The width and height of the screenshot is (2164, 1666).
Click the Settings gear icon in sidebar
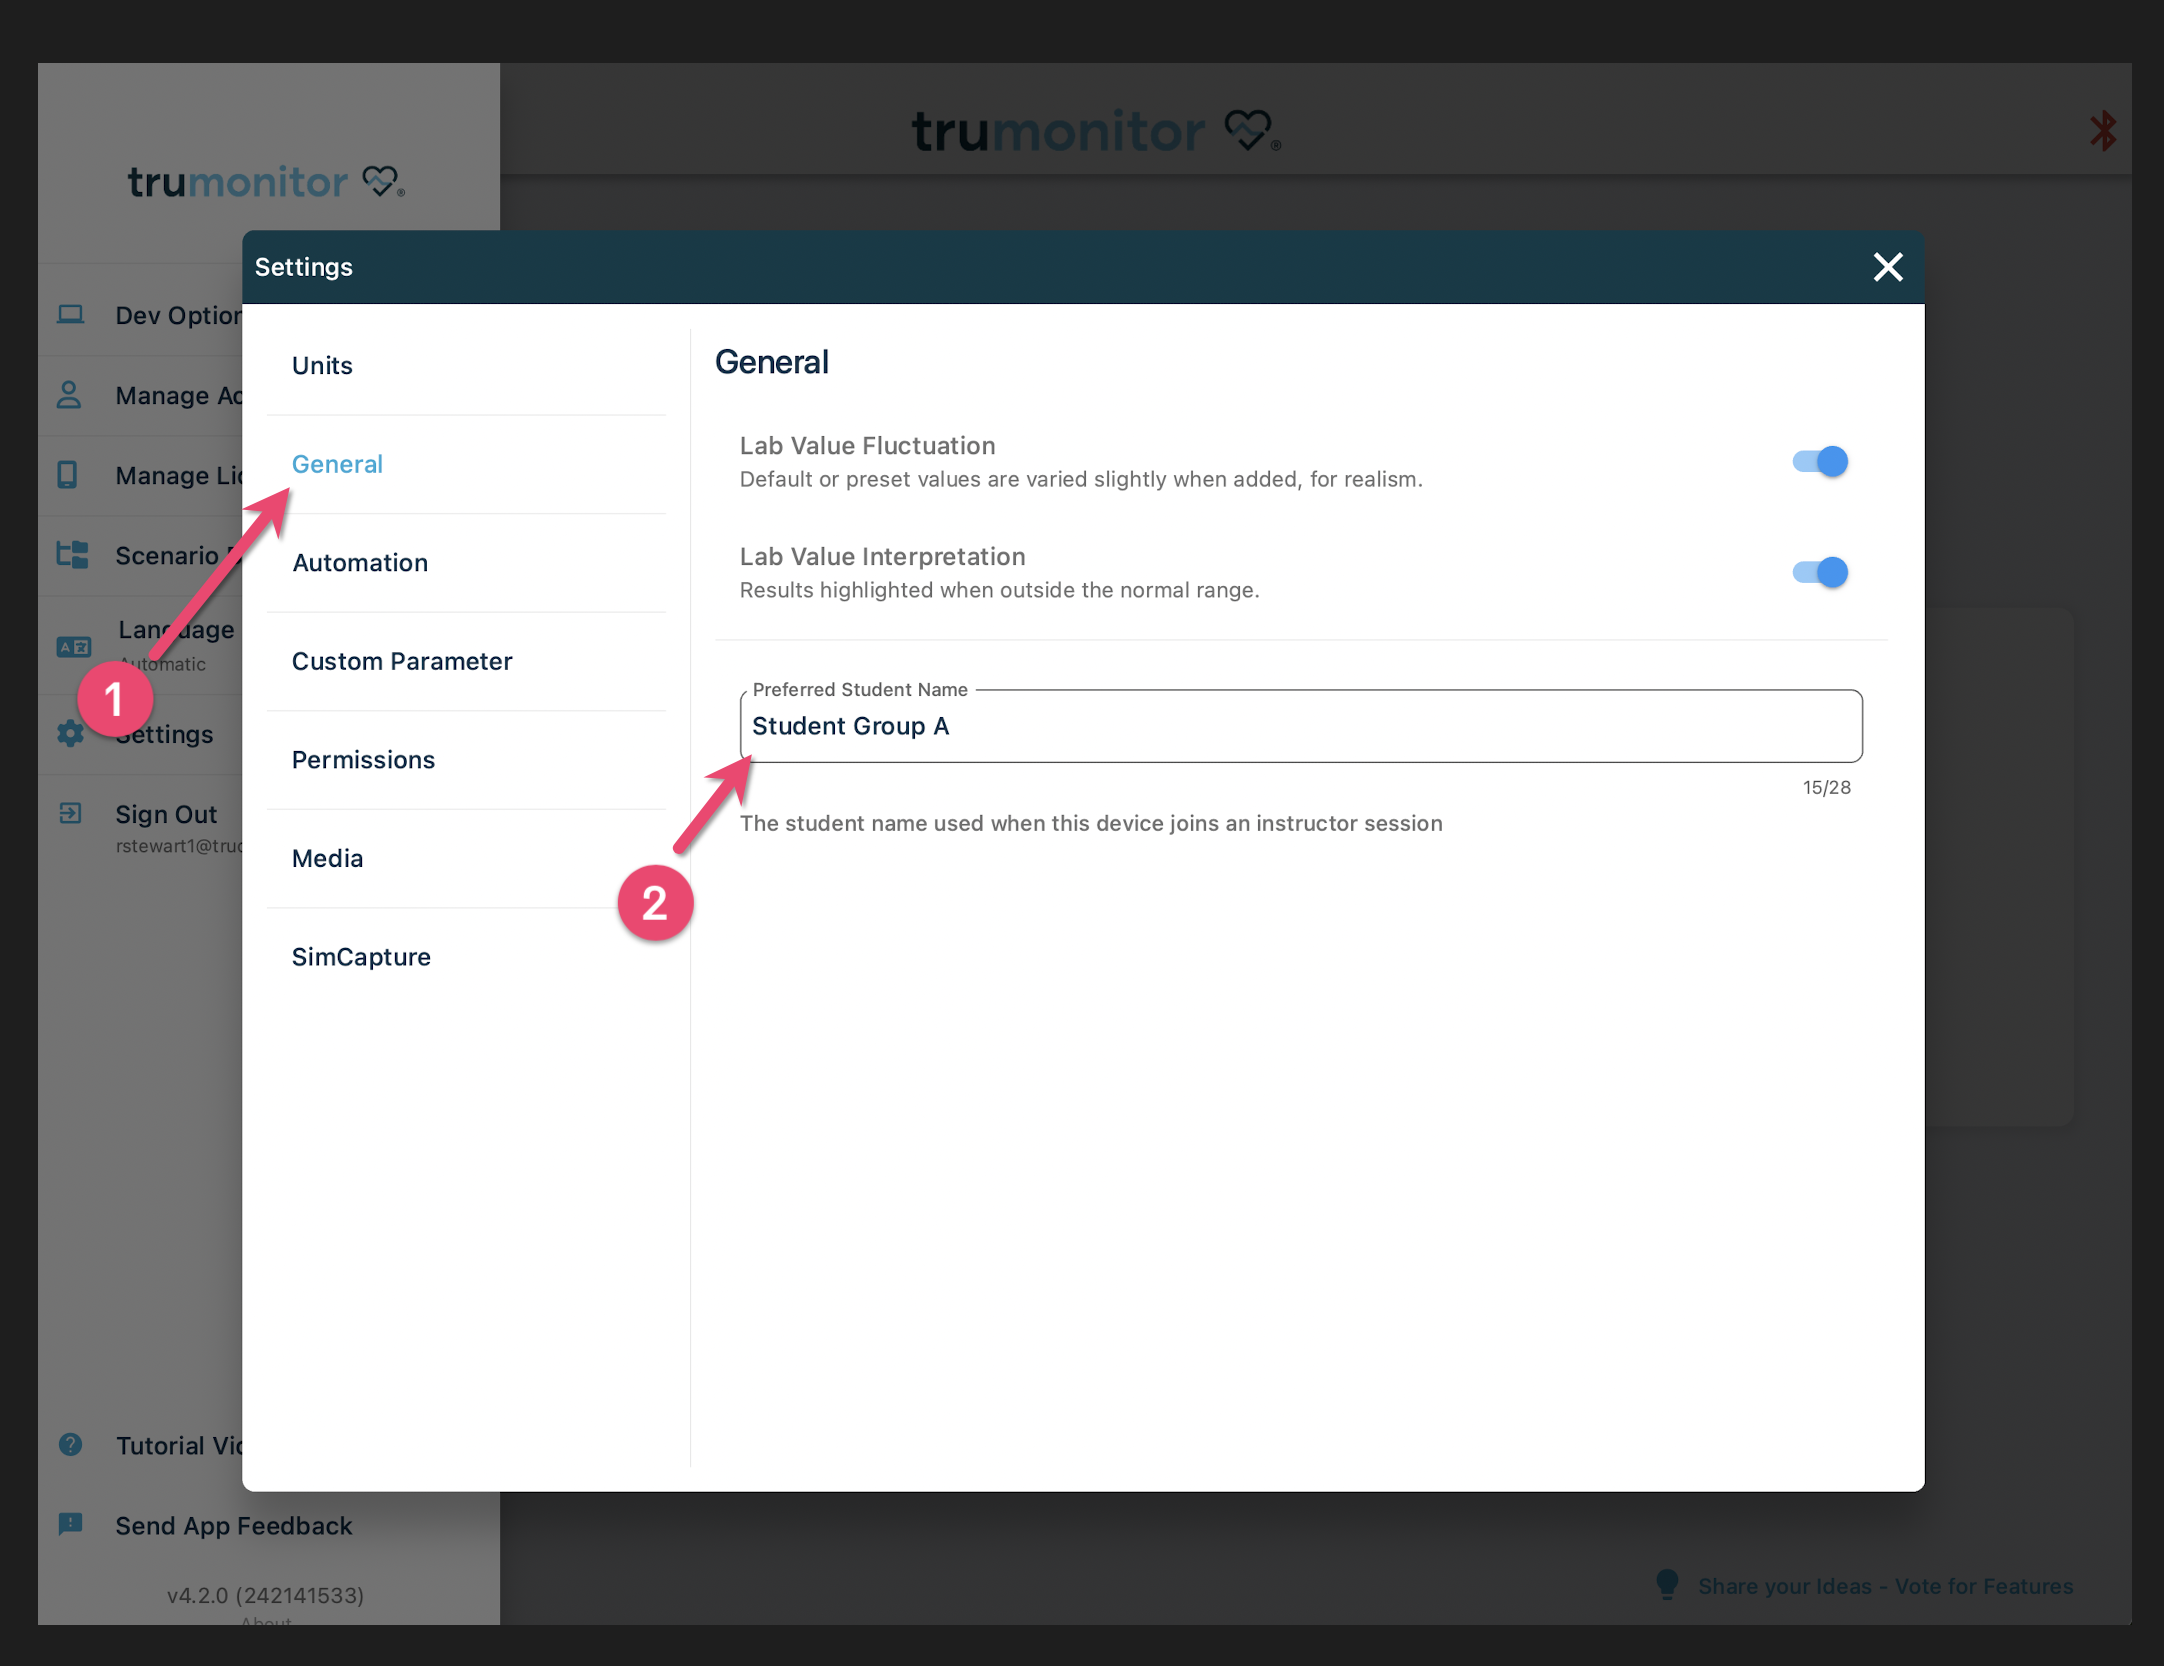pyautogui.click(x=70, y=734)
